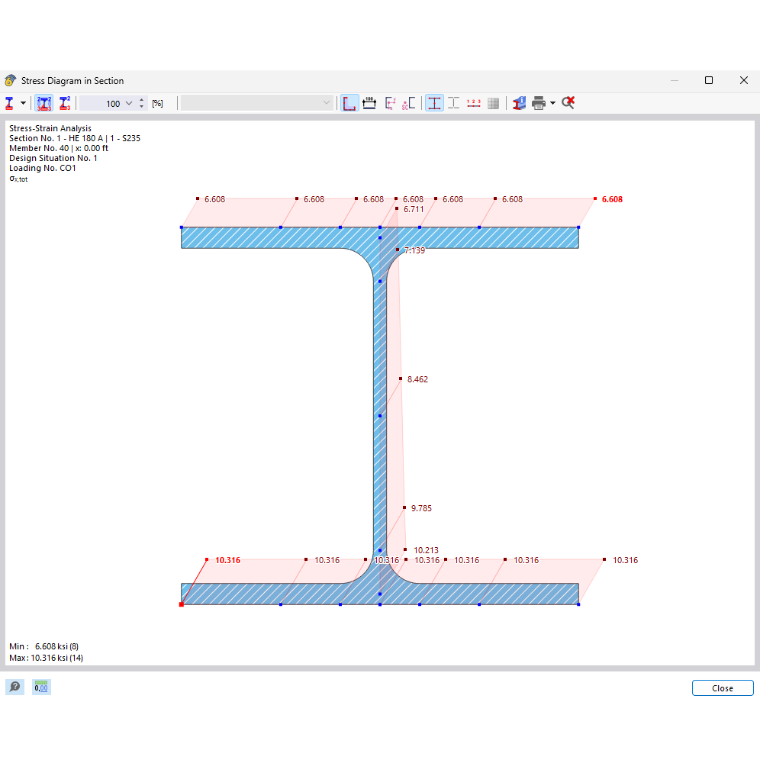Click the Member No. 40 info line
Viewport: 760px width, 772px height.
[59, 148]
